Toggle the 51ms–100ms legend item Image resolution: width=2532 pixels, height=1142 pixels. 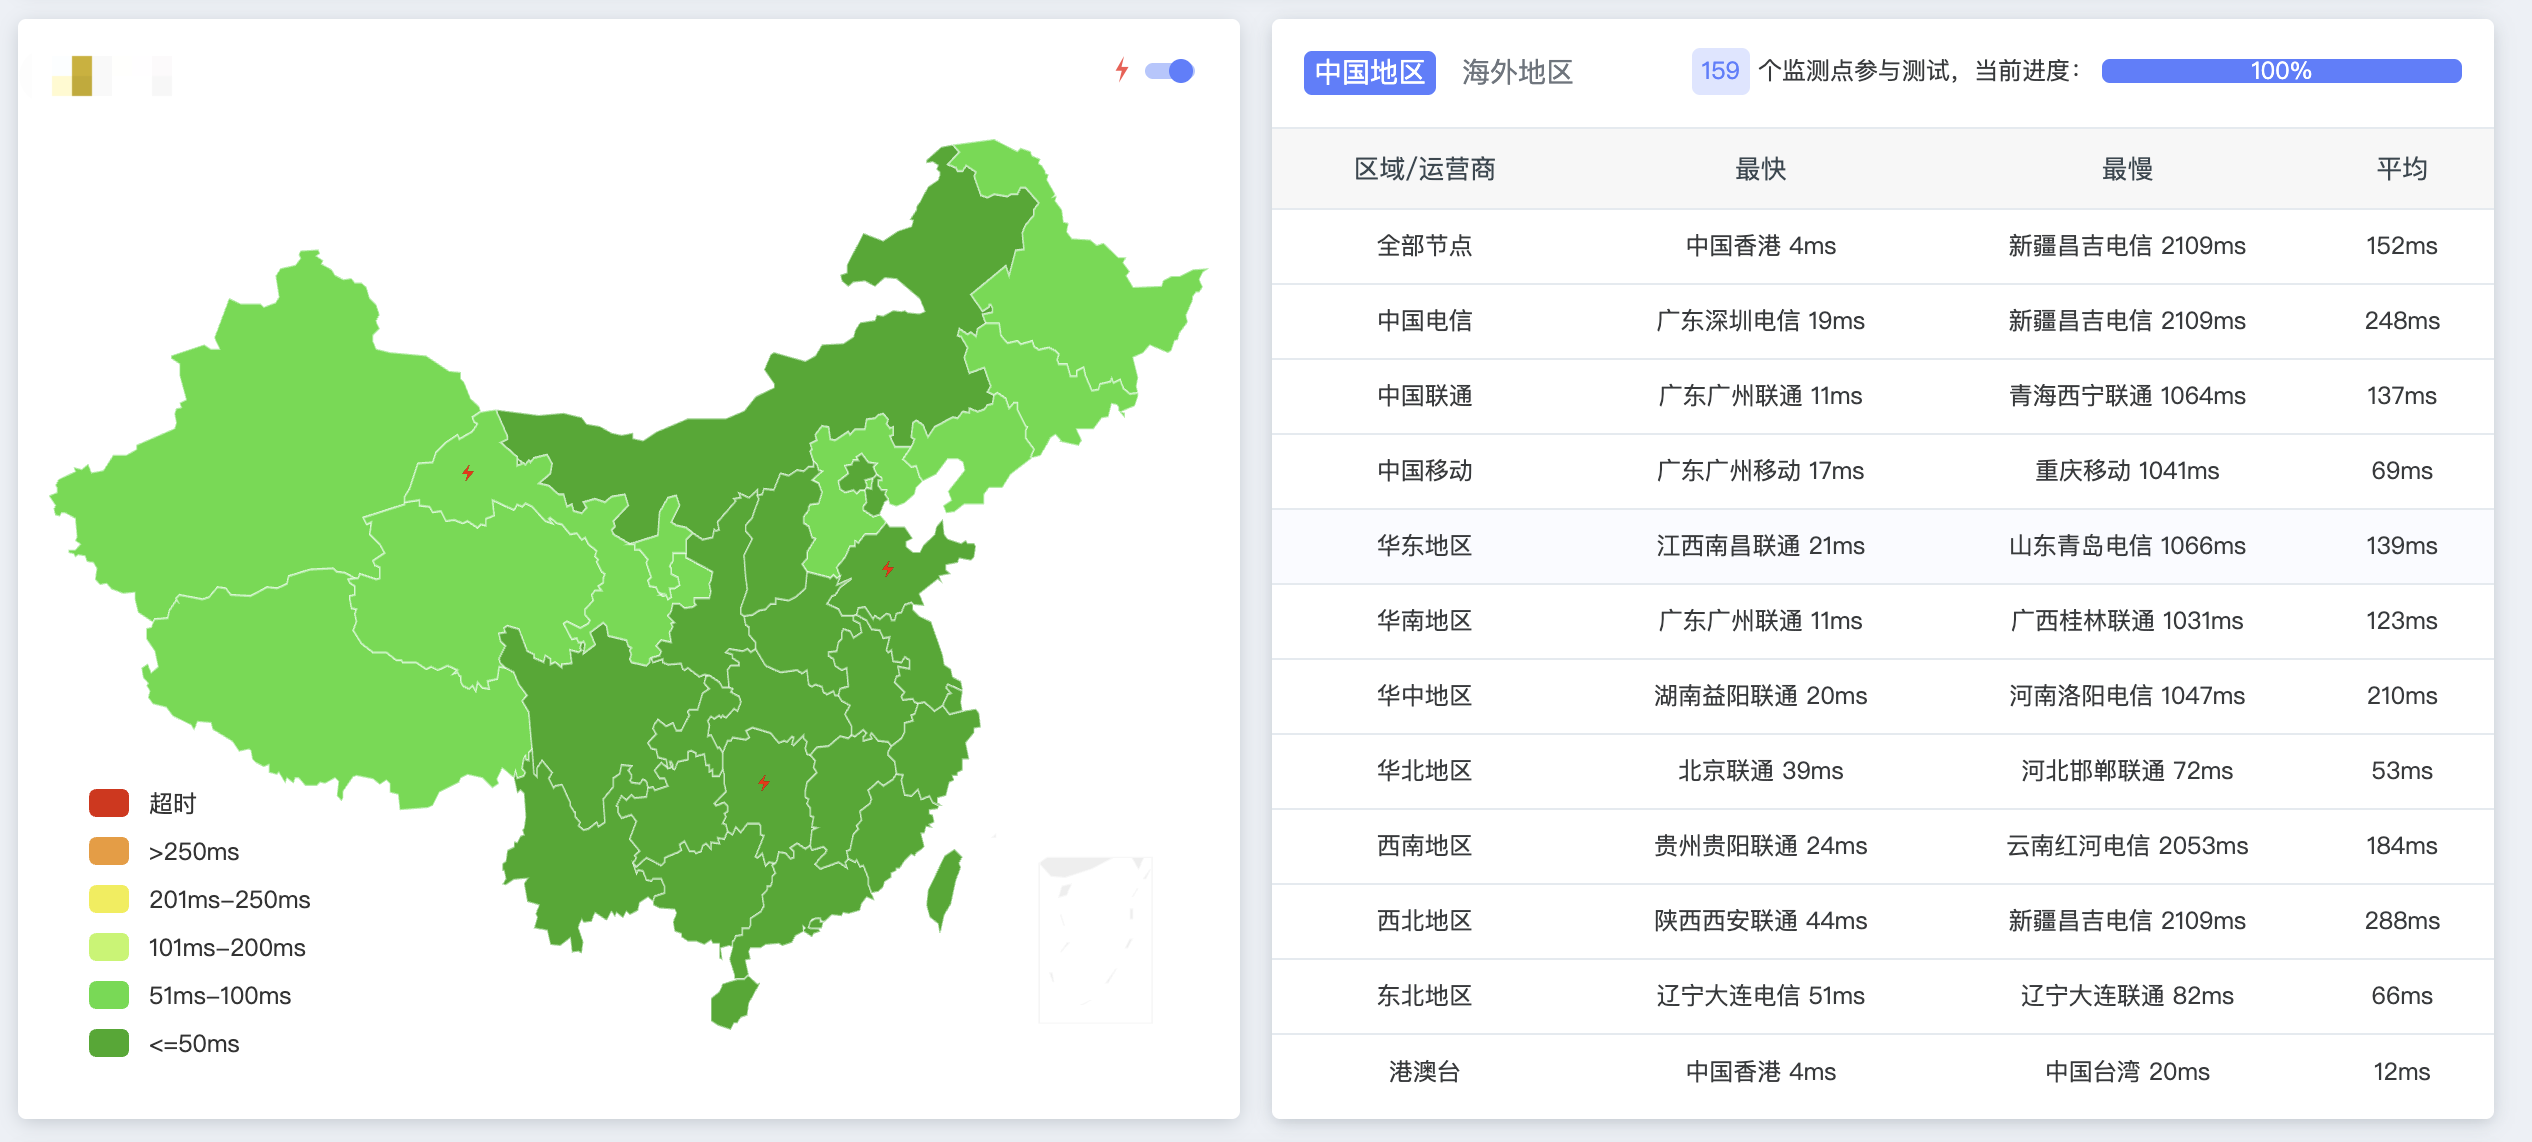point(109,995)
